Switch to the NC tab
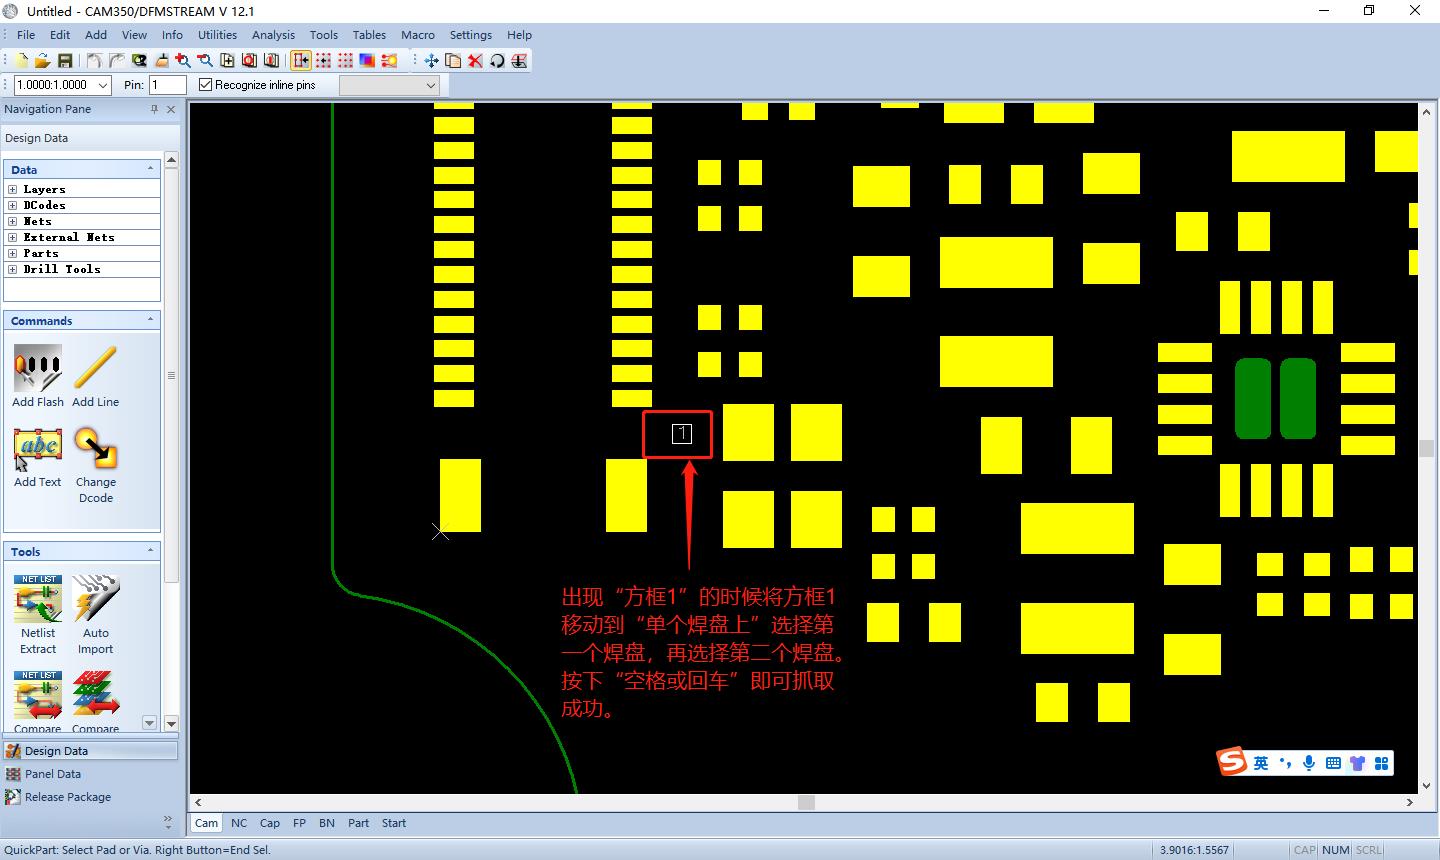This screenshot has height=860, width=1440. 239,823
